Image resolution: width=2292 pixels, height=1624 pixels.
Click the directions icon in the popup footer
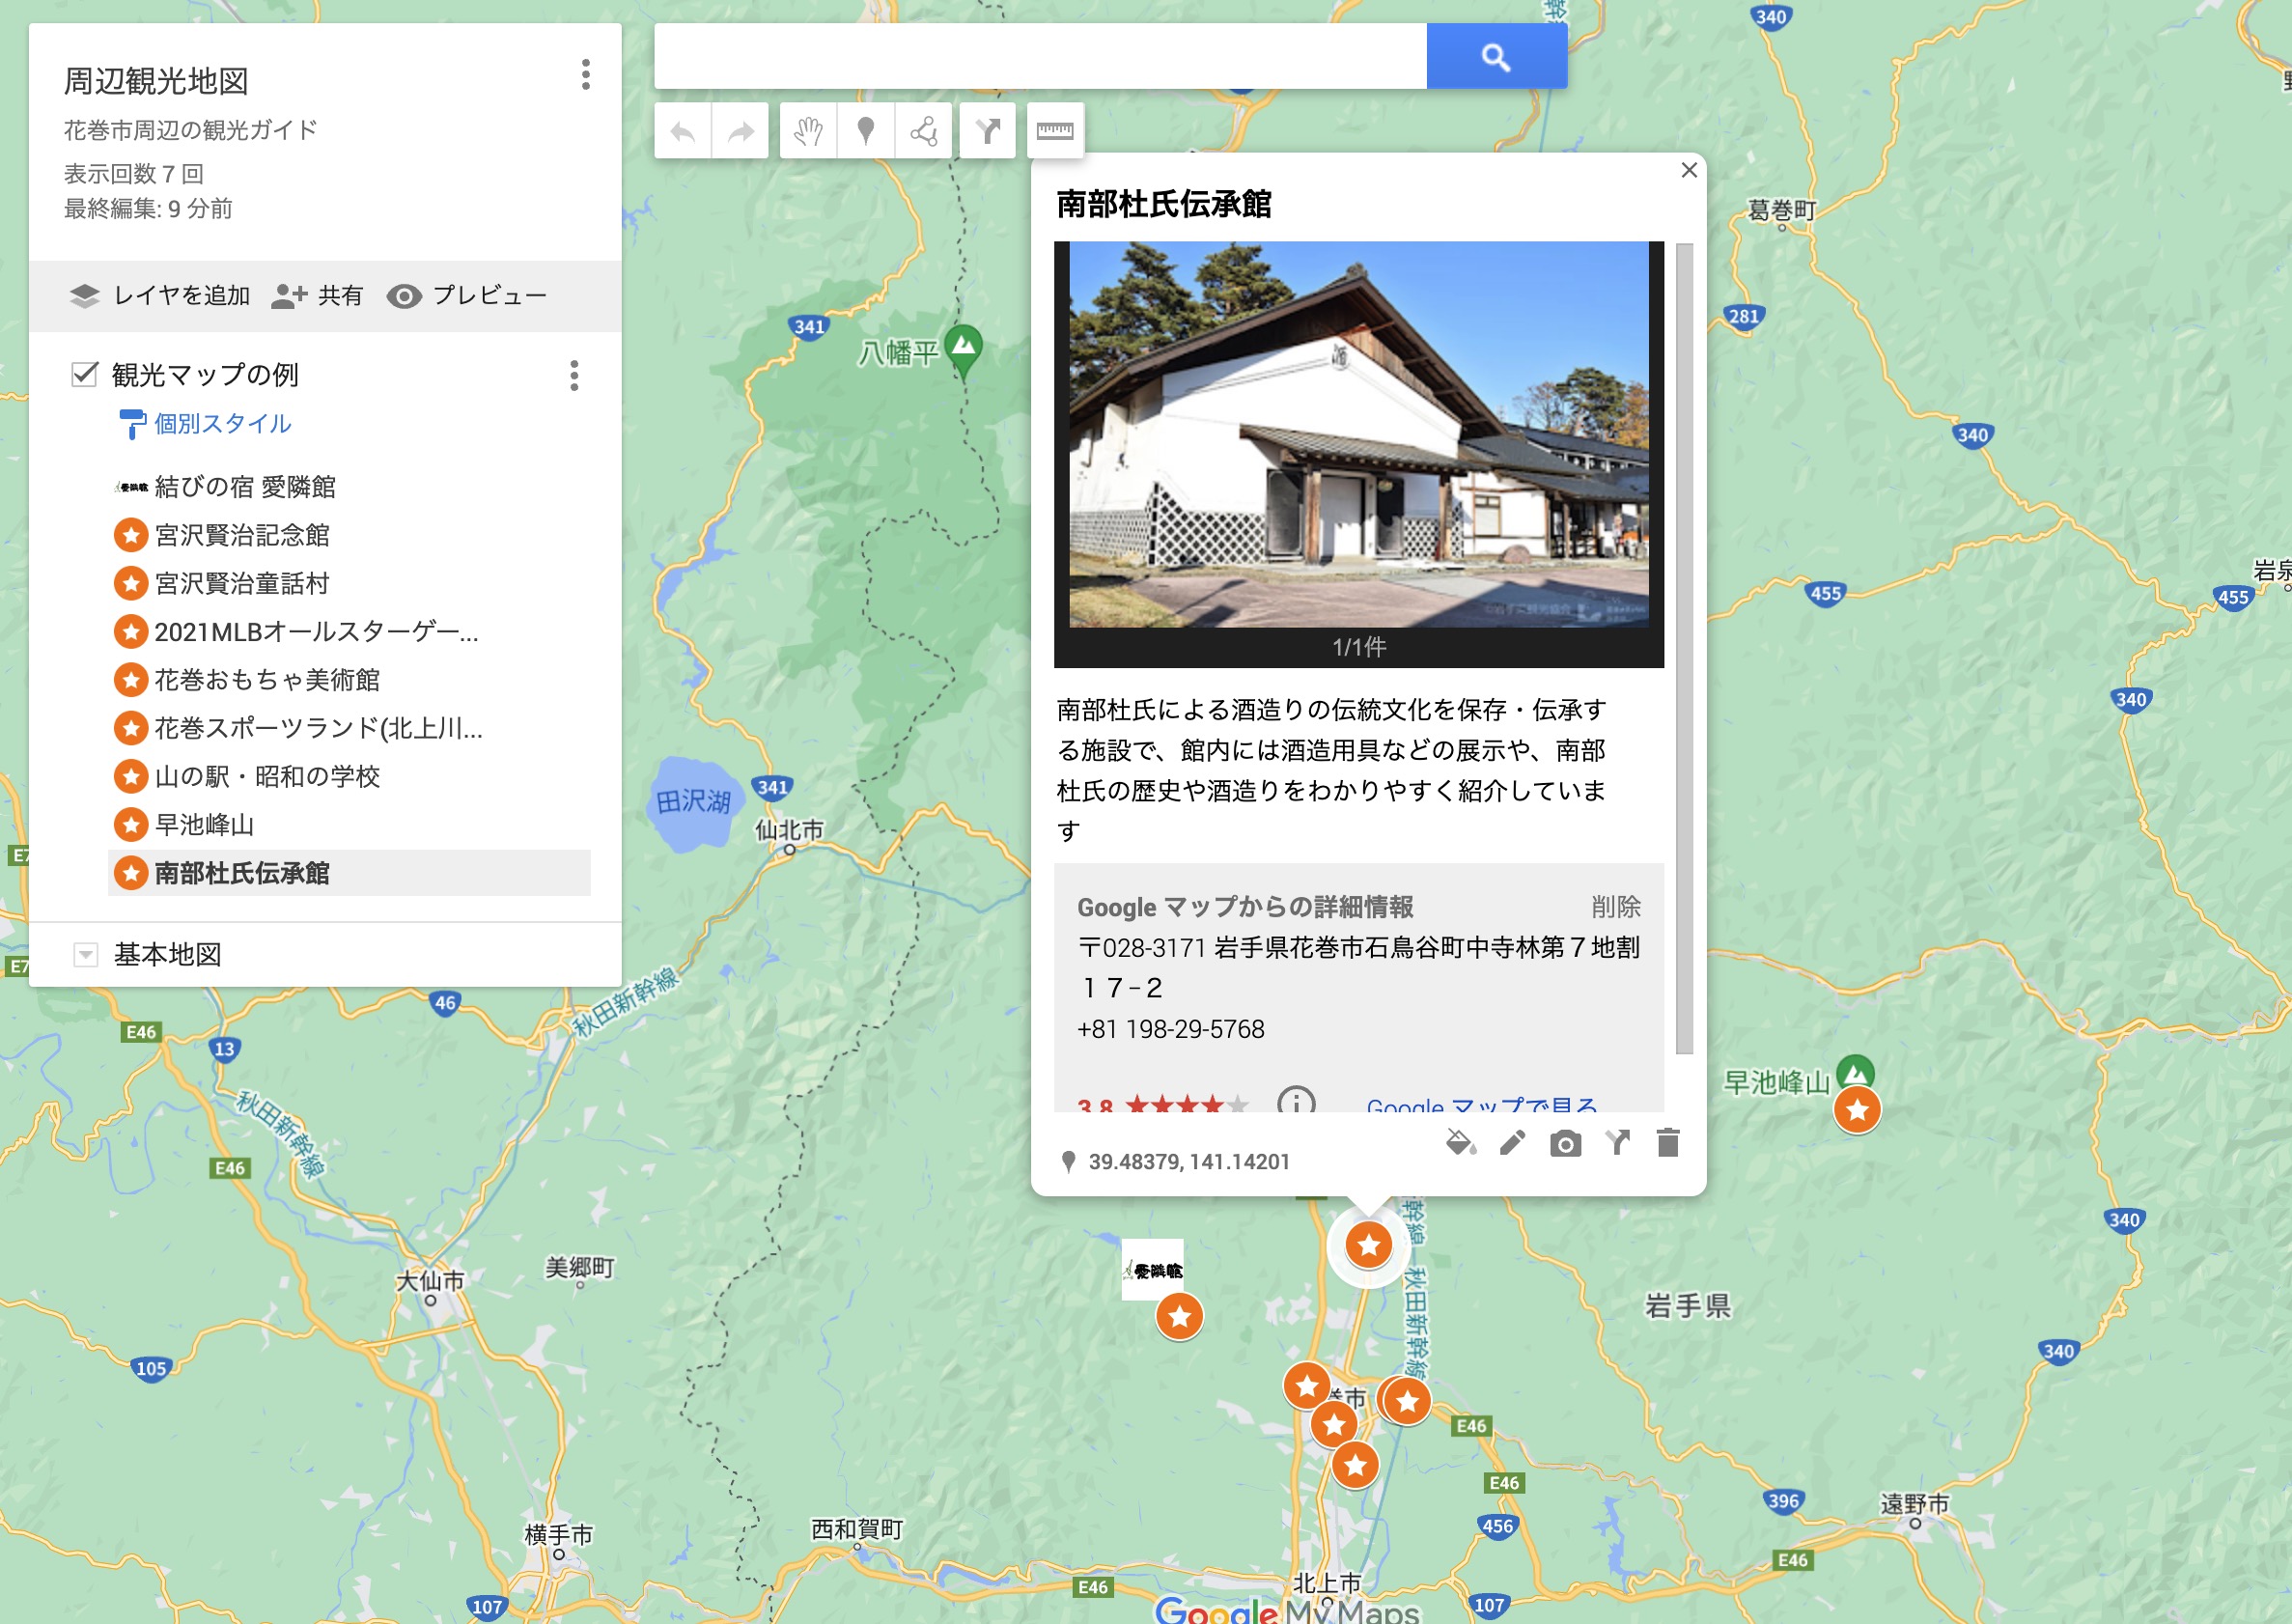coord(1617,1143)
